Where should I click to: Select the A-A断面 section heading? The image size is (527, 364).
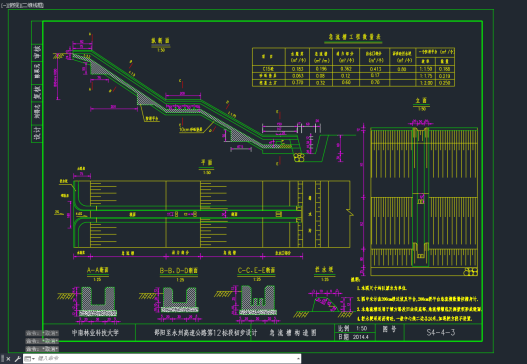[97, 270]
